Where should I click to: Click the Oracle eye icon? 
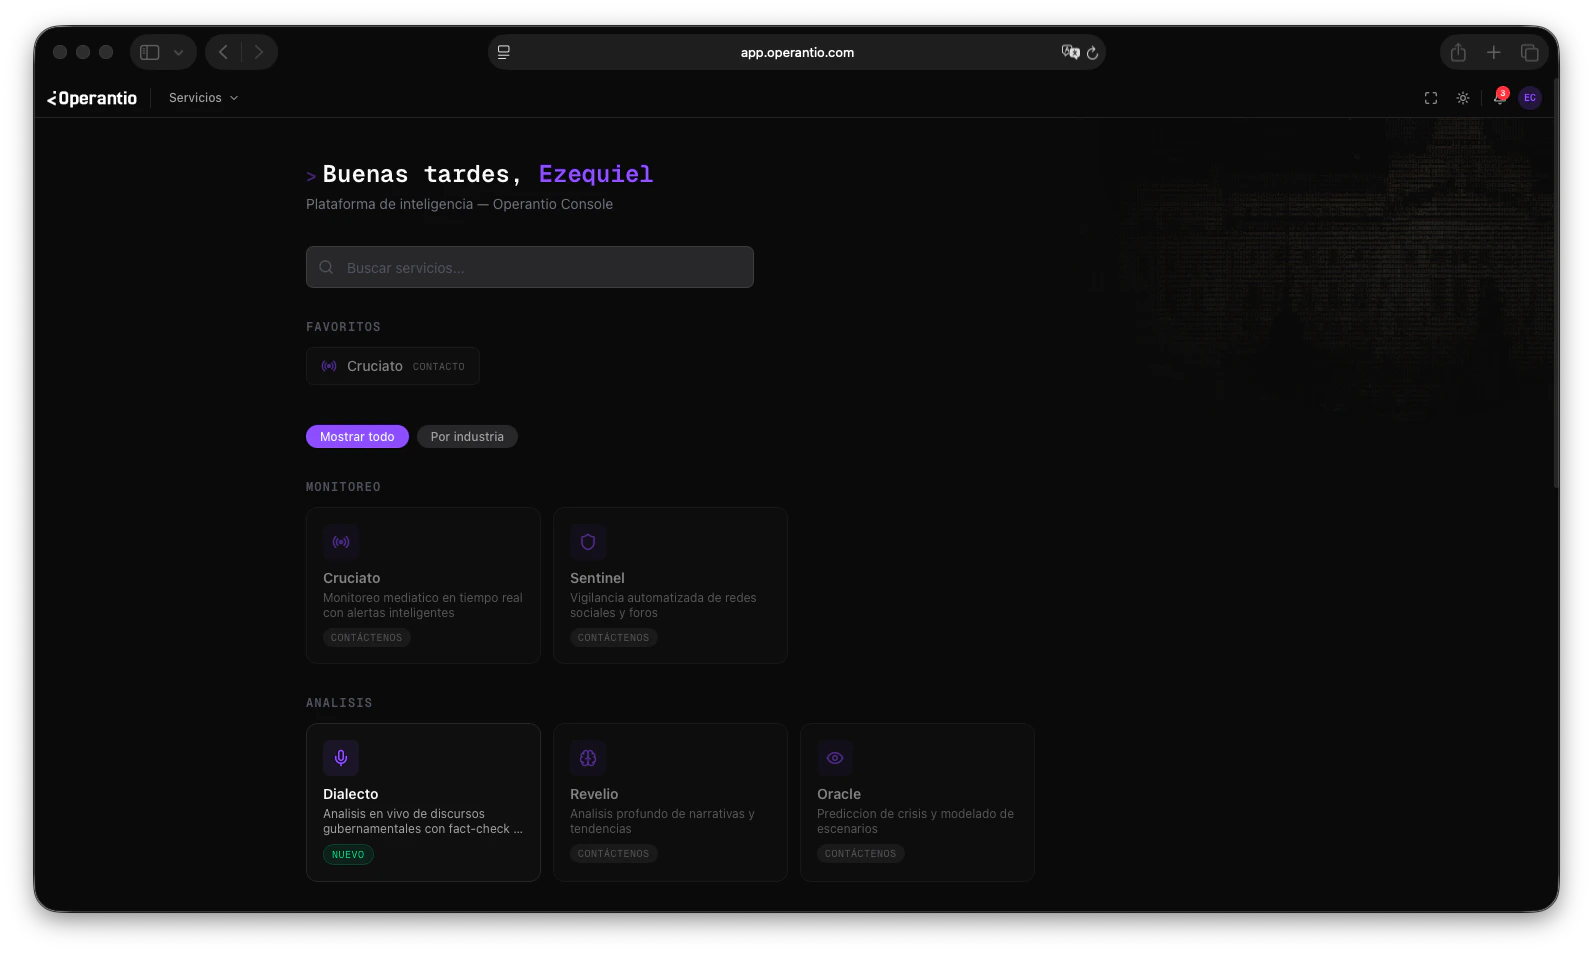(835, 758)
